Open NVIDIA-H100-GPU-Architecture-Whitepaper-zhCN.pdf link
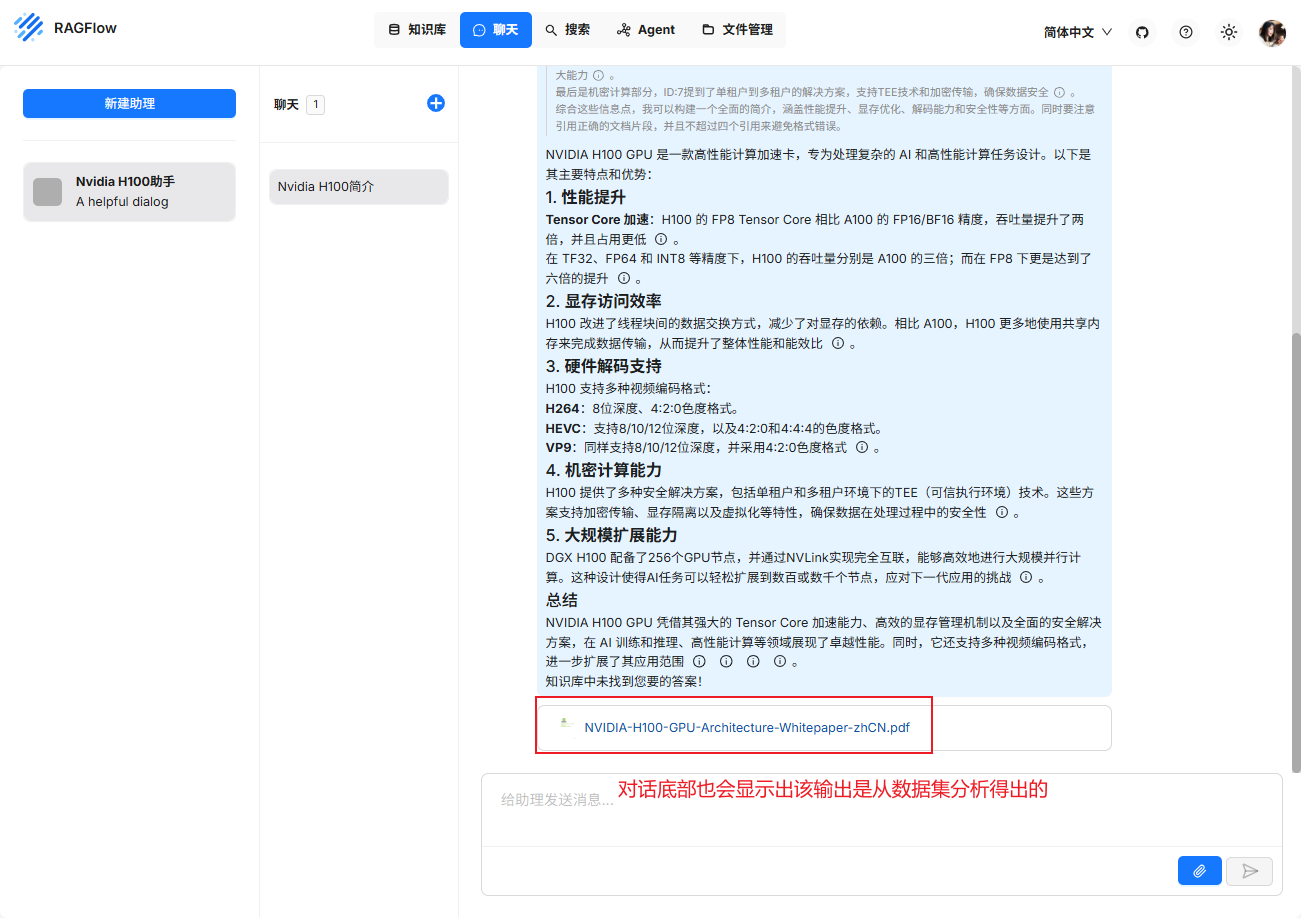The image size is (1301, 918). pyautogui.click(x=747, y=727)
